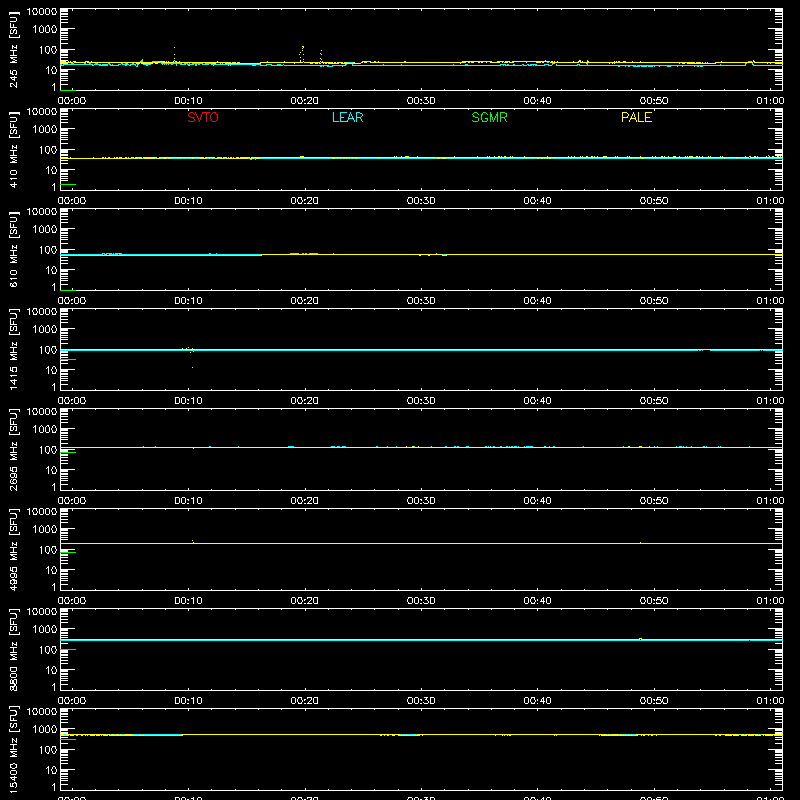Click the 1000 tick label of 15400 MHz plot
Image resolution: width=800 pixels, height=800 pixels.
click(x=45, y=730)
